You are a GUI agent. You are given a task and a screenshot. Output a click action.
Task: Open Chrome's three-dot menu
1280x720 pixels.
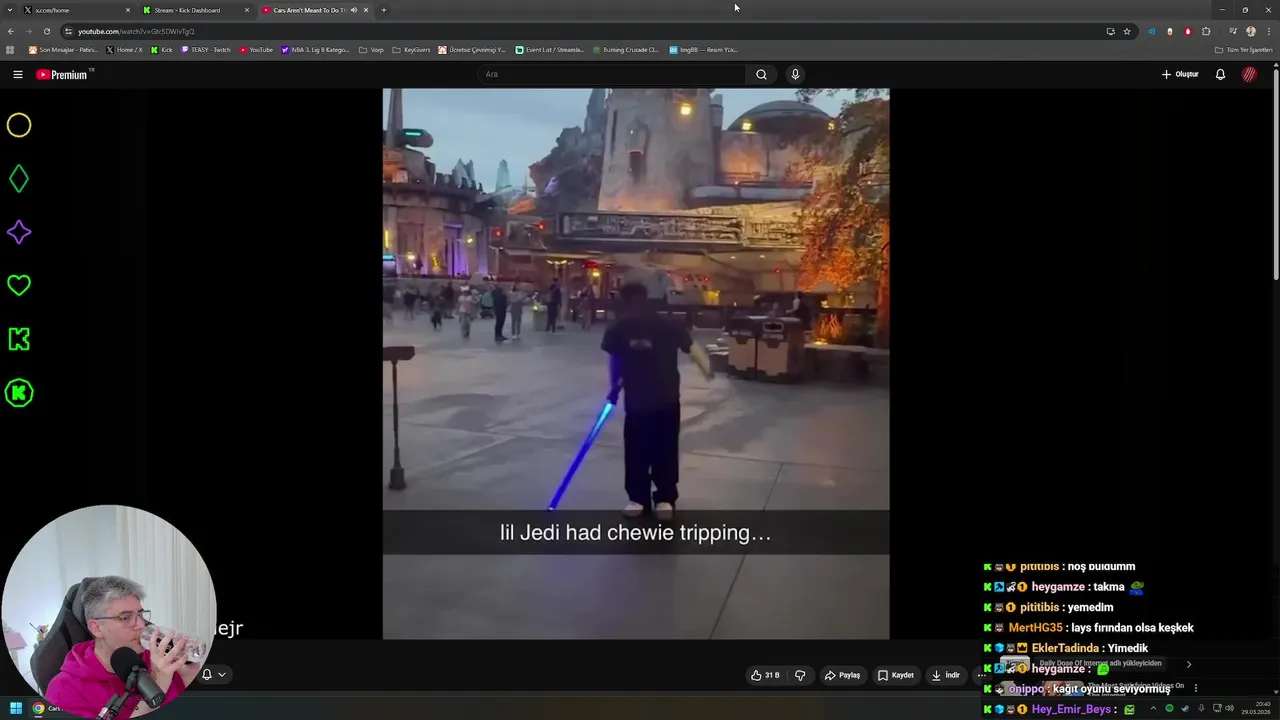pos(1268,31)
